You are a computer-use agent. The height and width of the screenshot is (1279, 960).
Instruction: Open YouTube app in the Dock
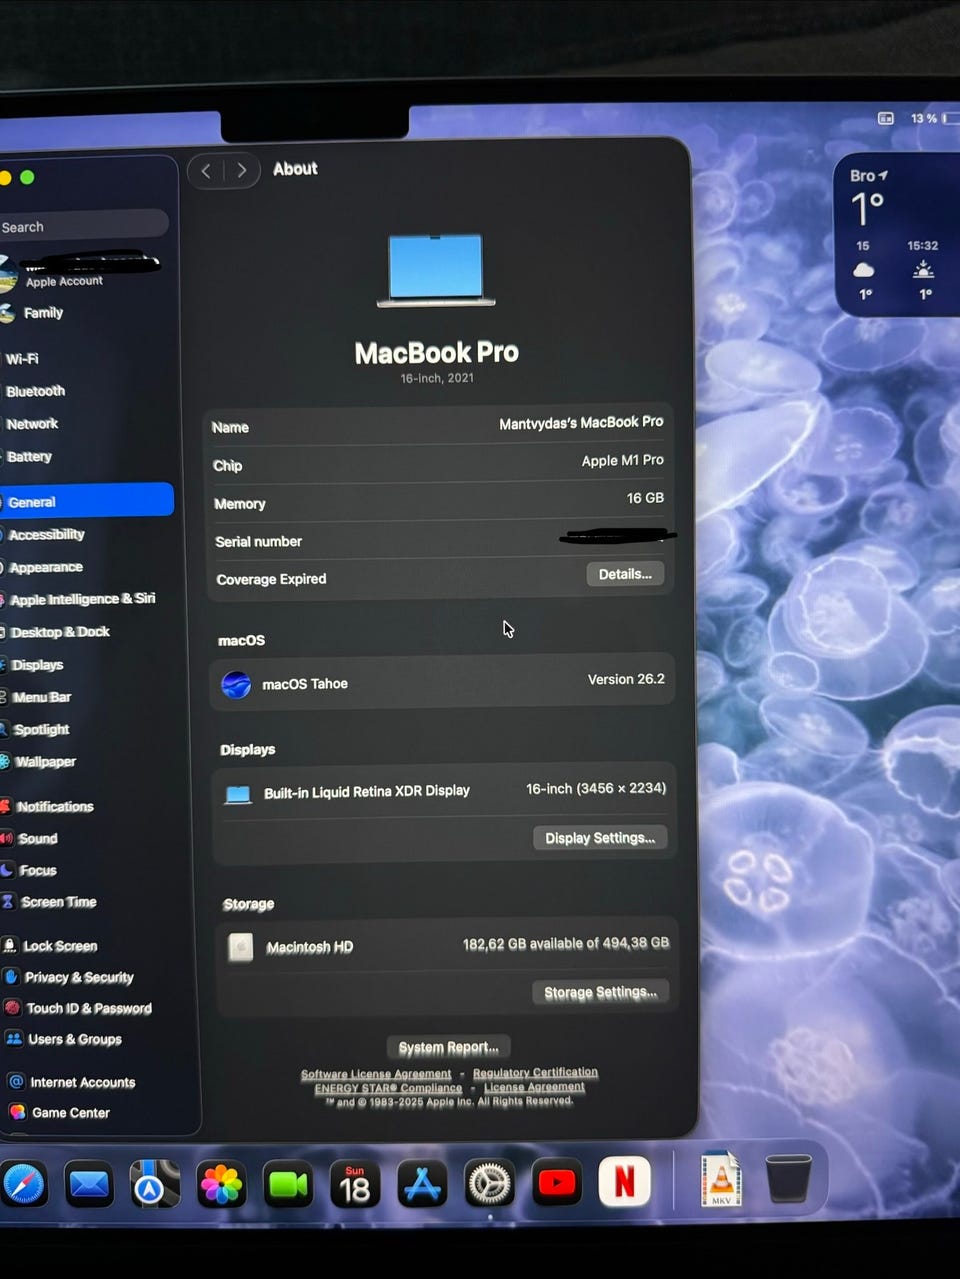click(x=557, y=1184)
